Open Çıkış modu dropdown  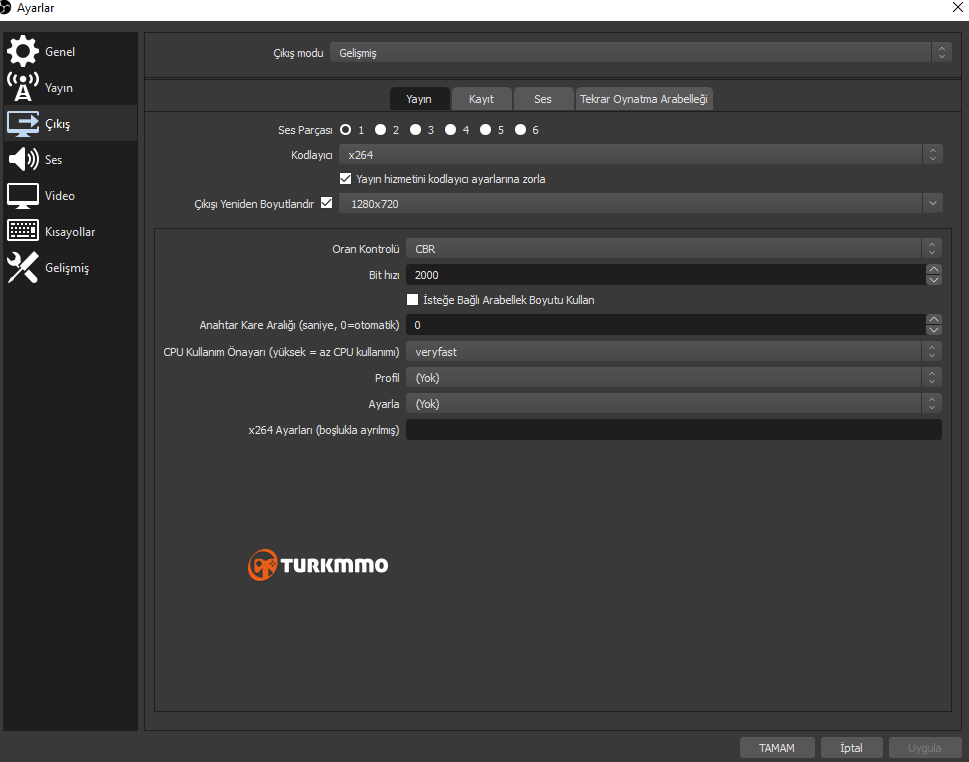pyautogui.click(x=641, y=53)
